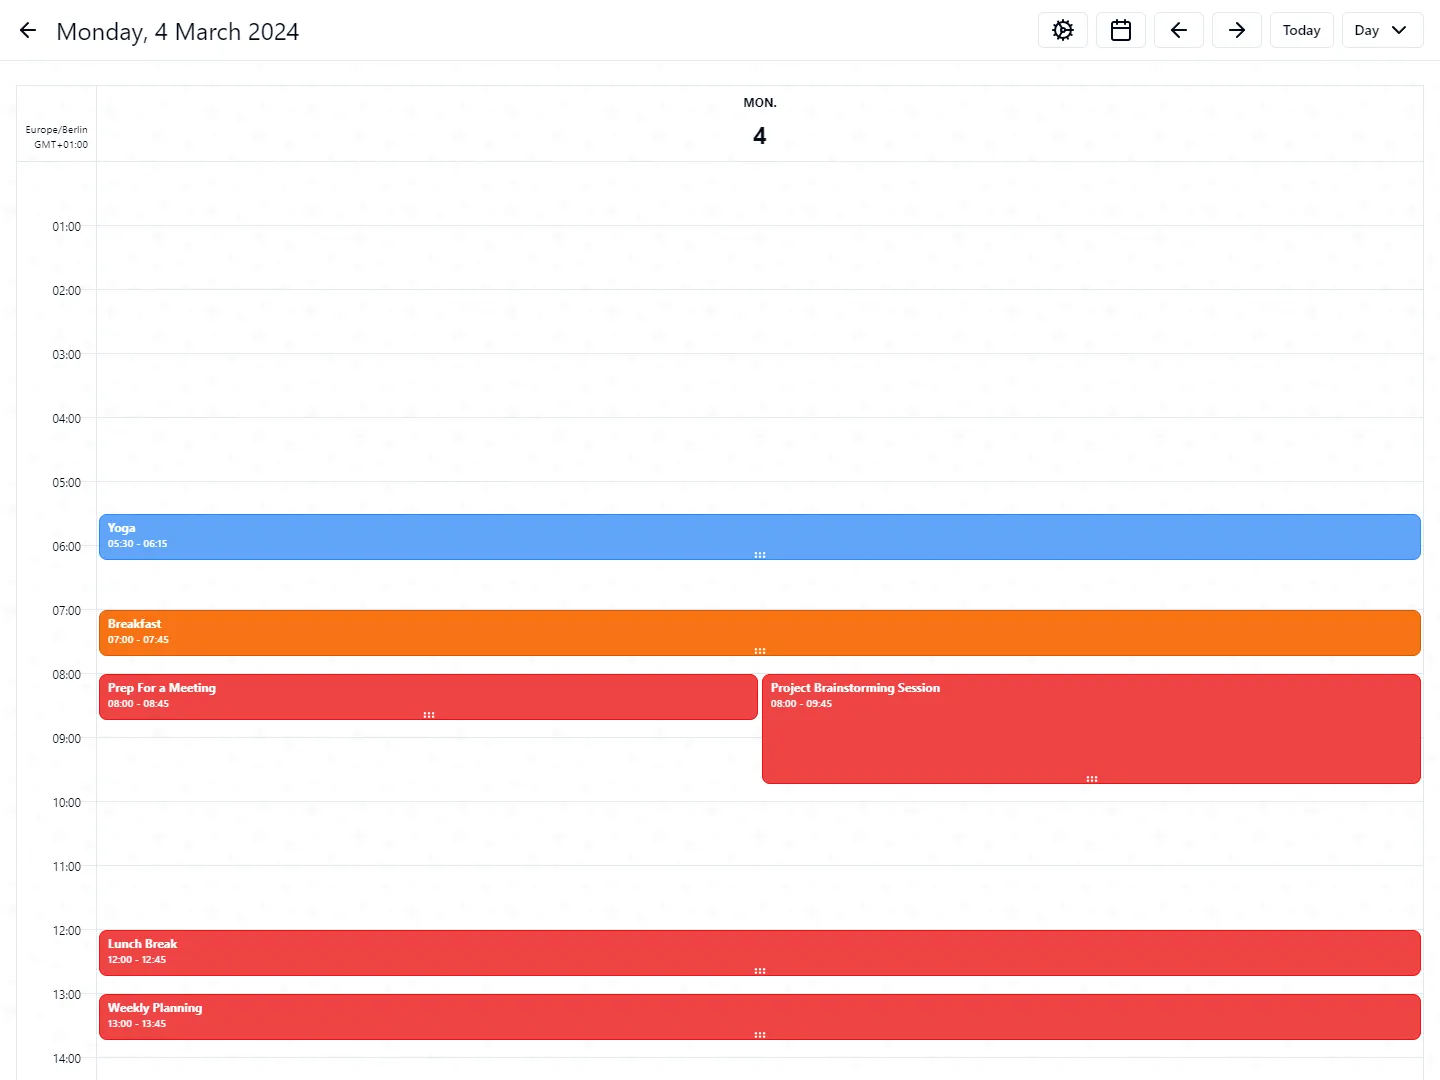Viewport: 1440px width, 1080px height.
Task: Select the Lunch Break event
Action: [500, 950]
